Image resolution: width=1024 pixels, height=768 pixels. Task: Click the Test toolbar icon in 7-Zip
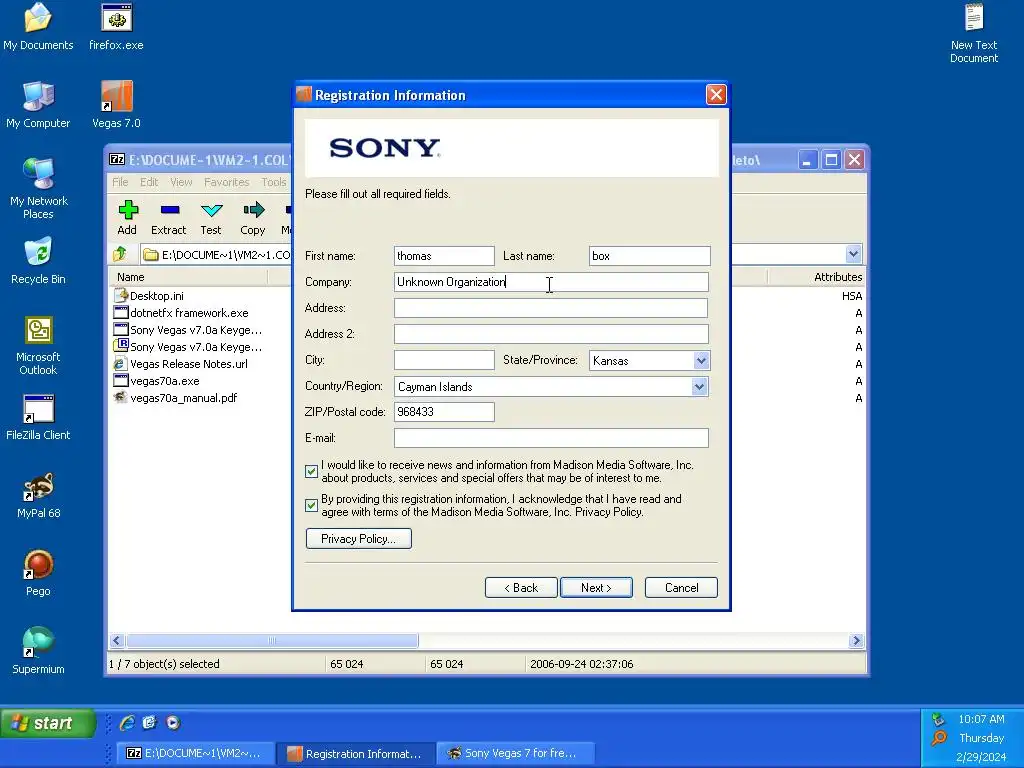tap(211, 218)
